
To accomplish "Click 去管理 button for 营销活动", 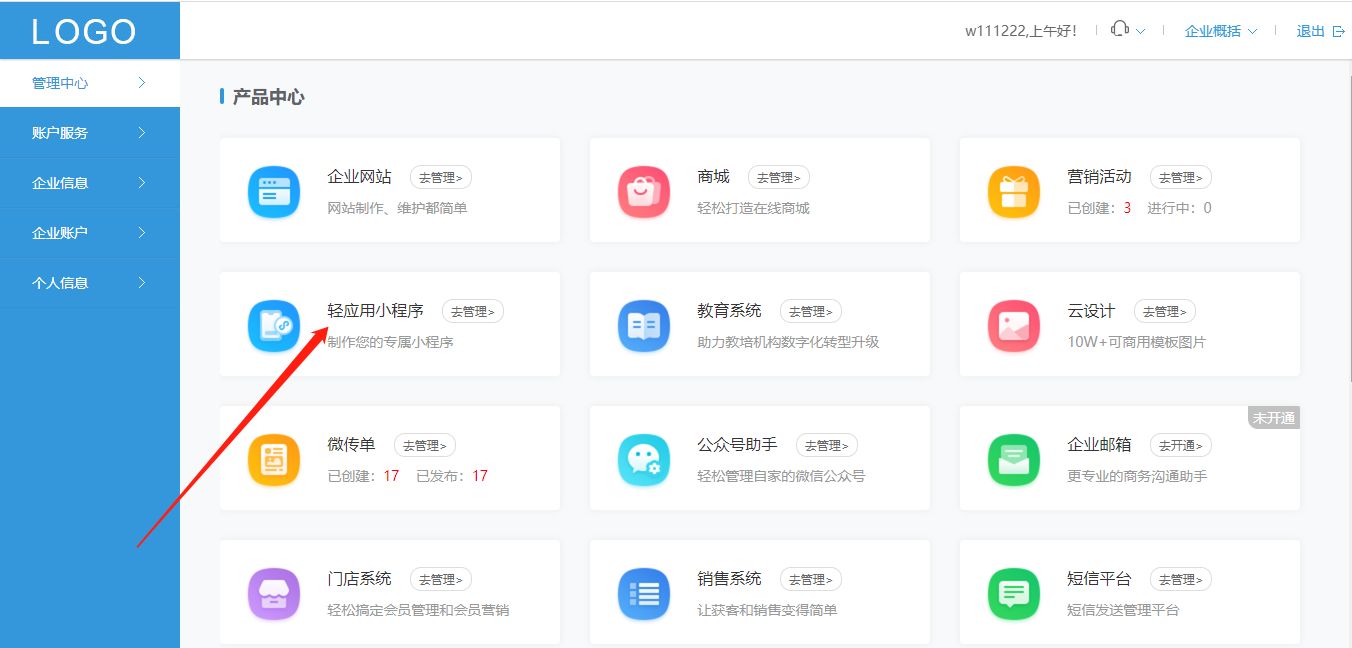I will pos(1181,177).
